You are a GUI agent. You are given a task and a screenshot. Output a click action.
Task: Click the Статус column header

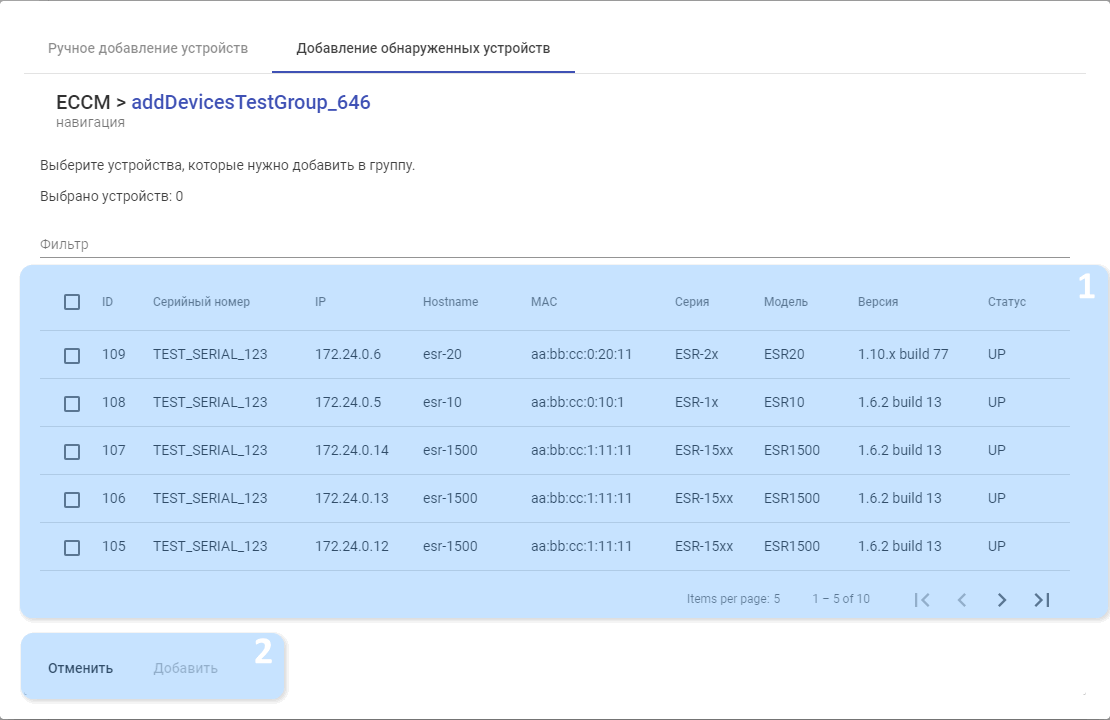point(1006,302)
